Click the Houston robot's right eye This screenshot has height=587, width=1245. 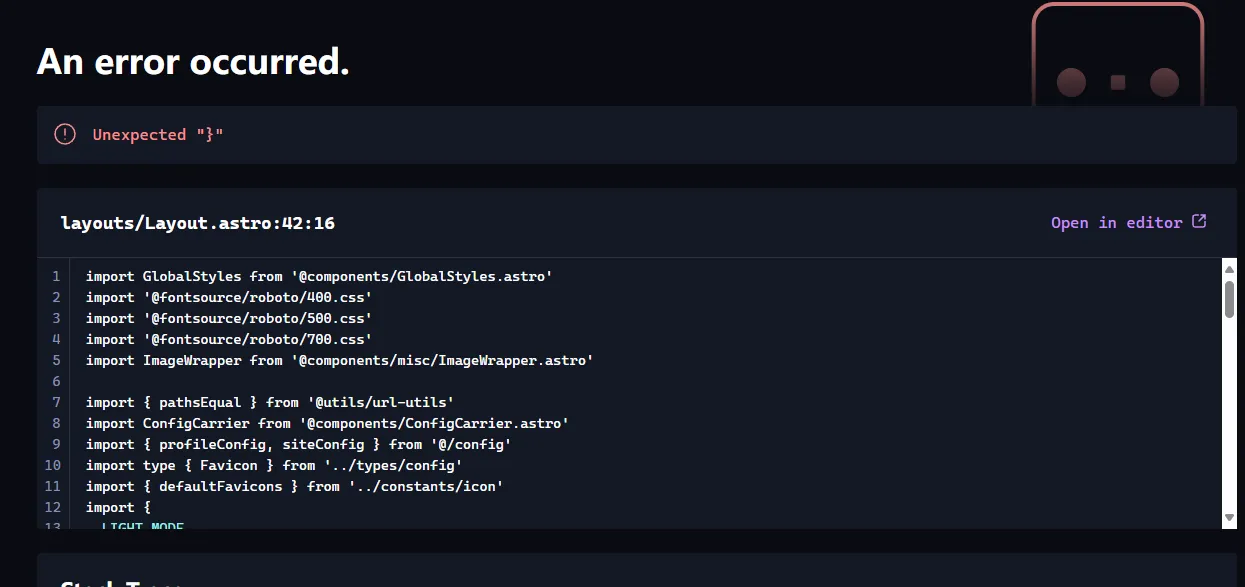pos(1164,82)
